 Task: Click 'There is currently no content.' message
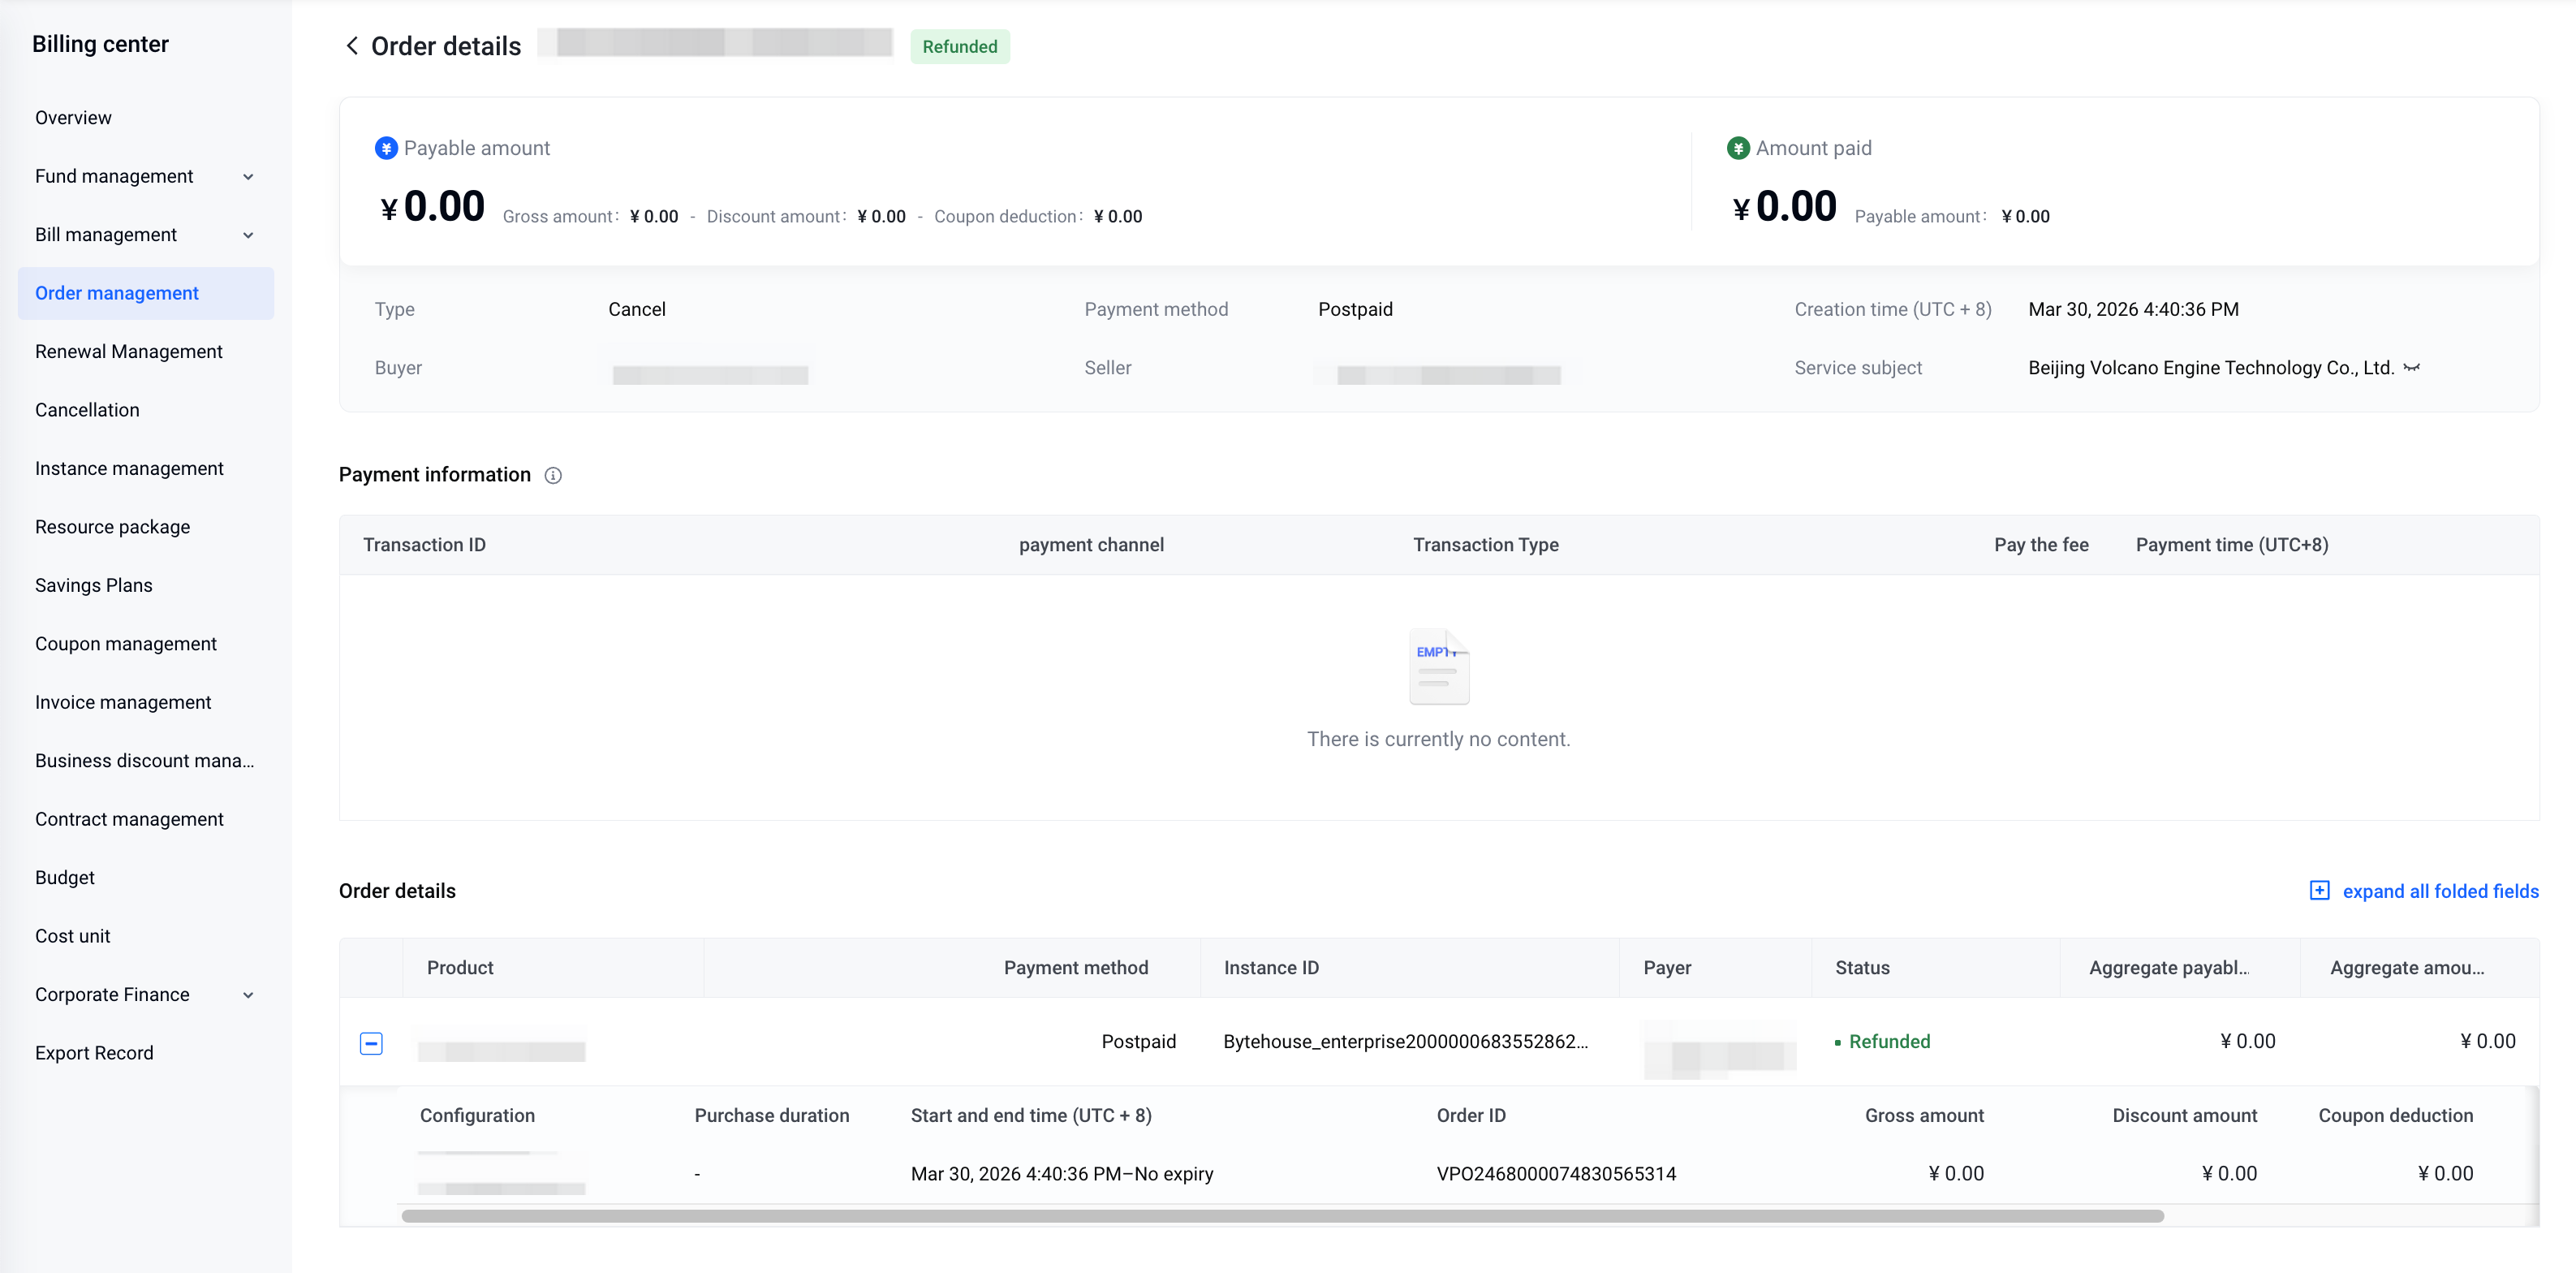coord(1438,739)
